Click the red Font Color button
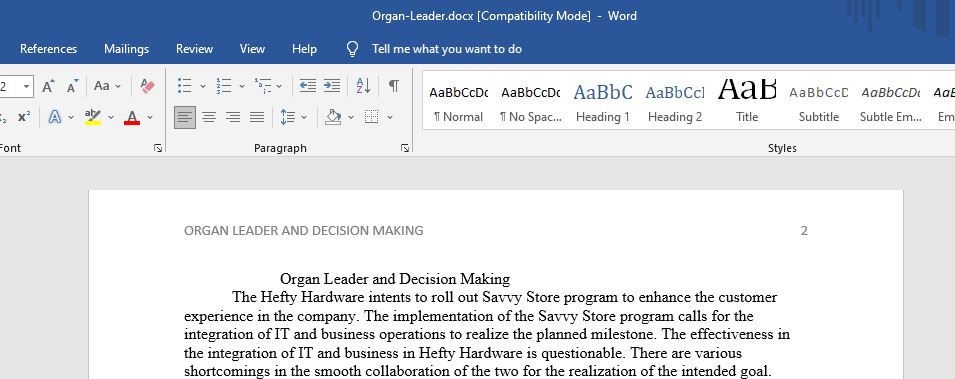The width and height of the screenshot is (955, 379). click(x=132, y=117)
